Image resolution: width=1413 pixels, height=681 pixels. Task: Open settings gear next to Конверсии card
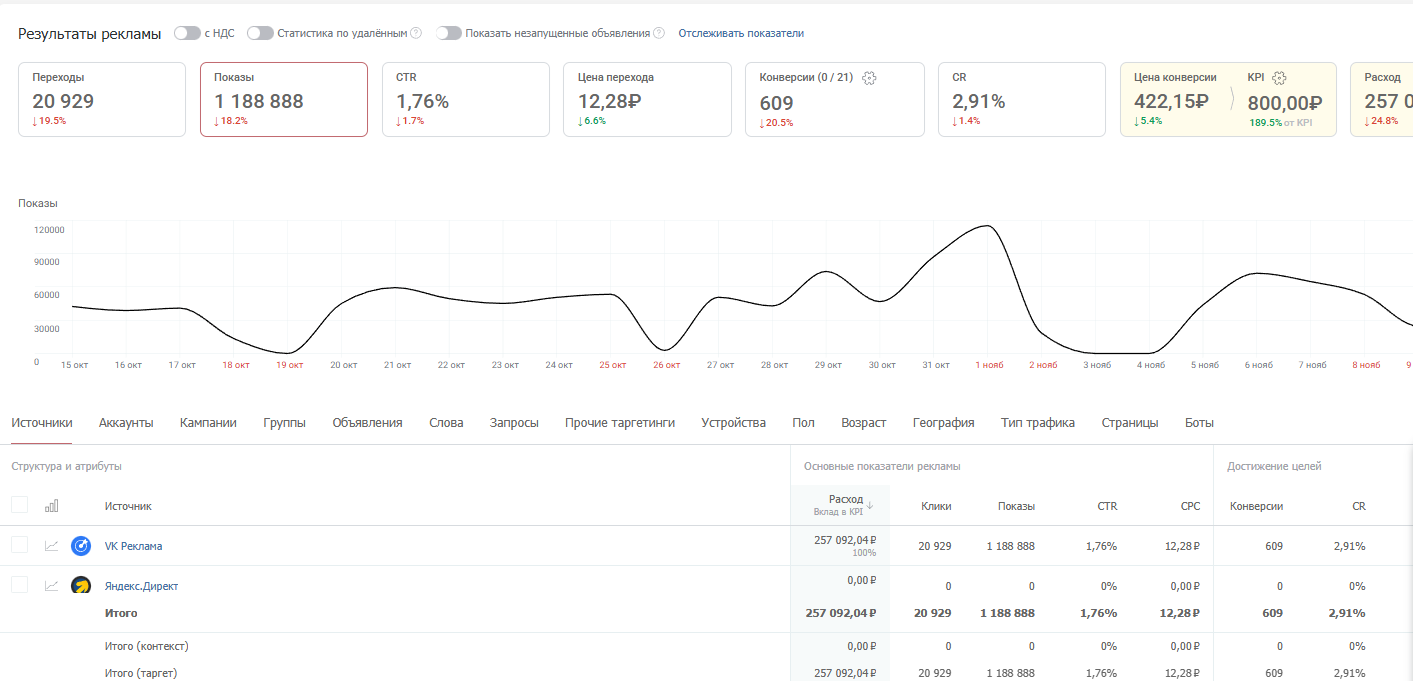(x=869, y=78)
